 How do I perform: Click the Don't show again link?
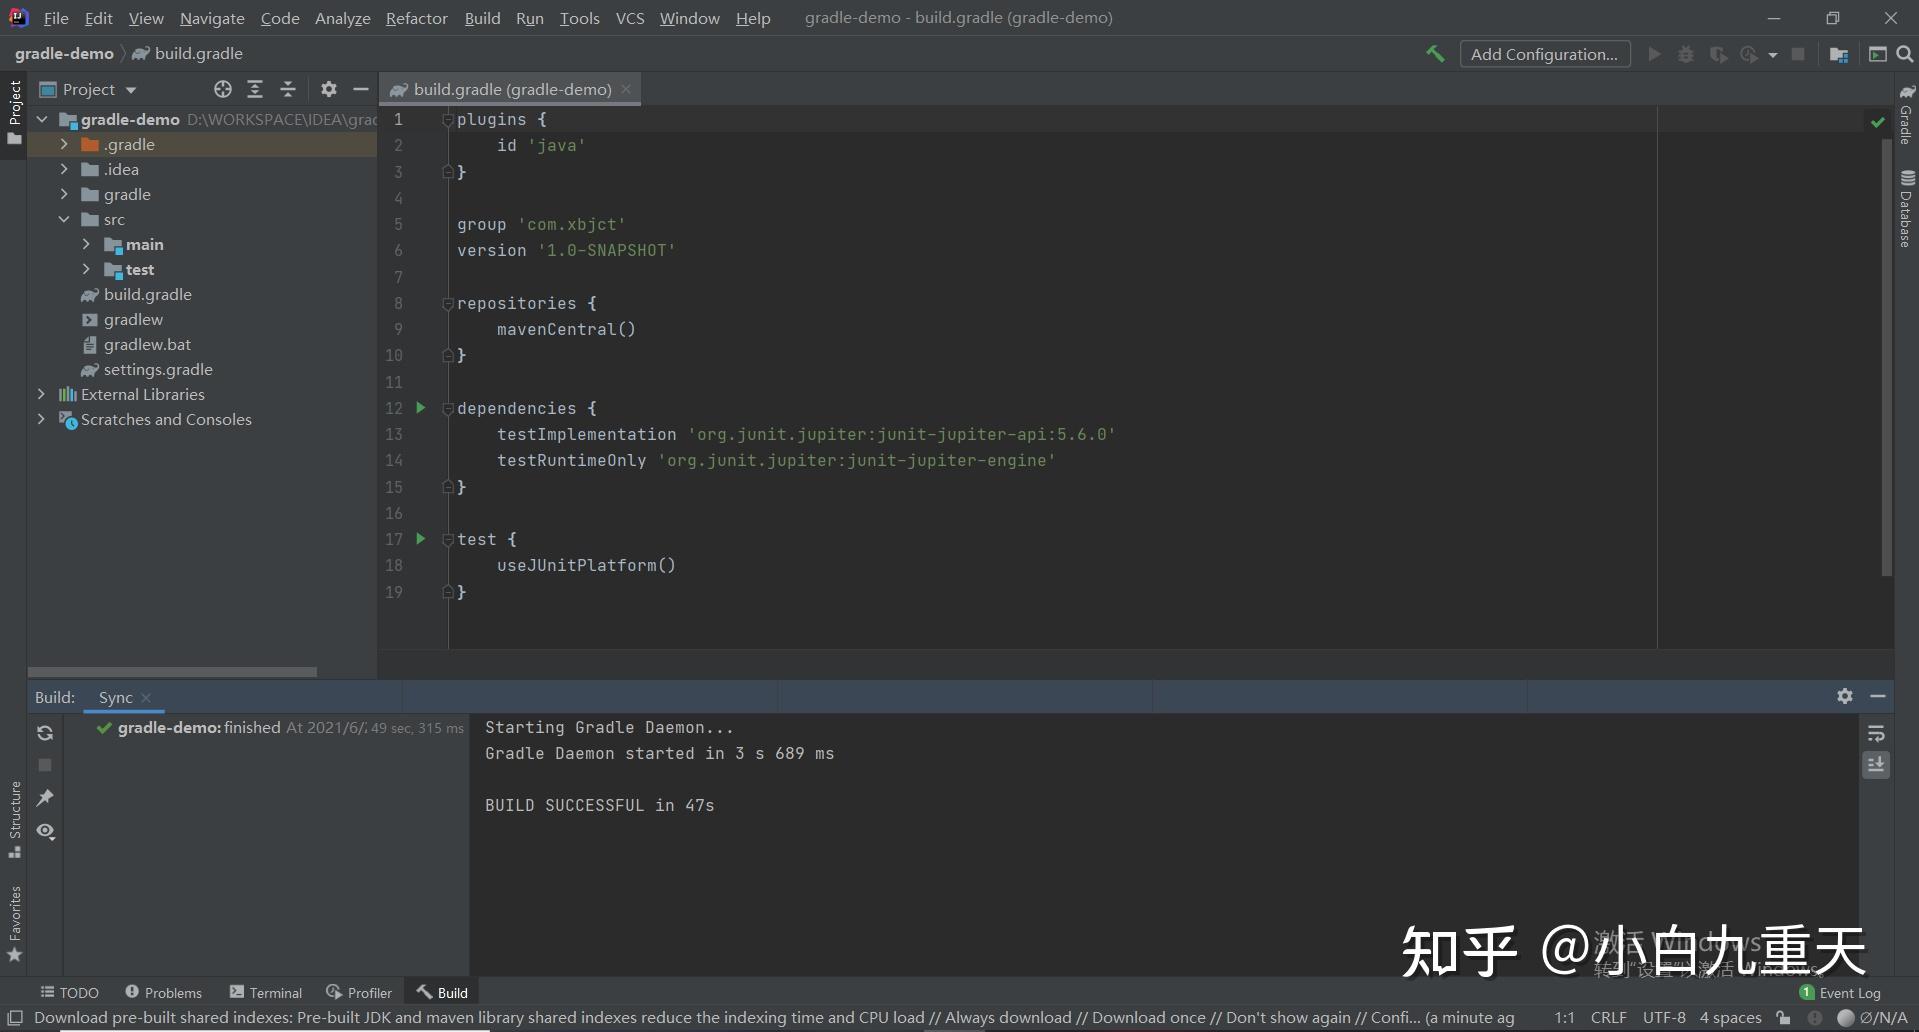[1288, 1017]
